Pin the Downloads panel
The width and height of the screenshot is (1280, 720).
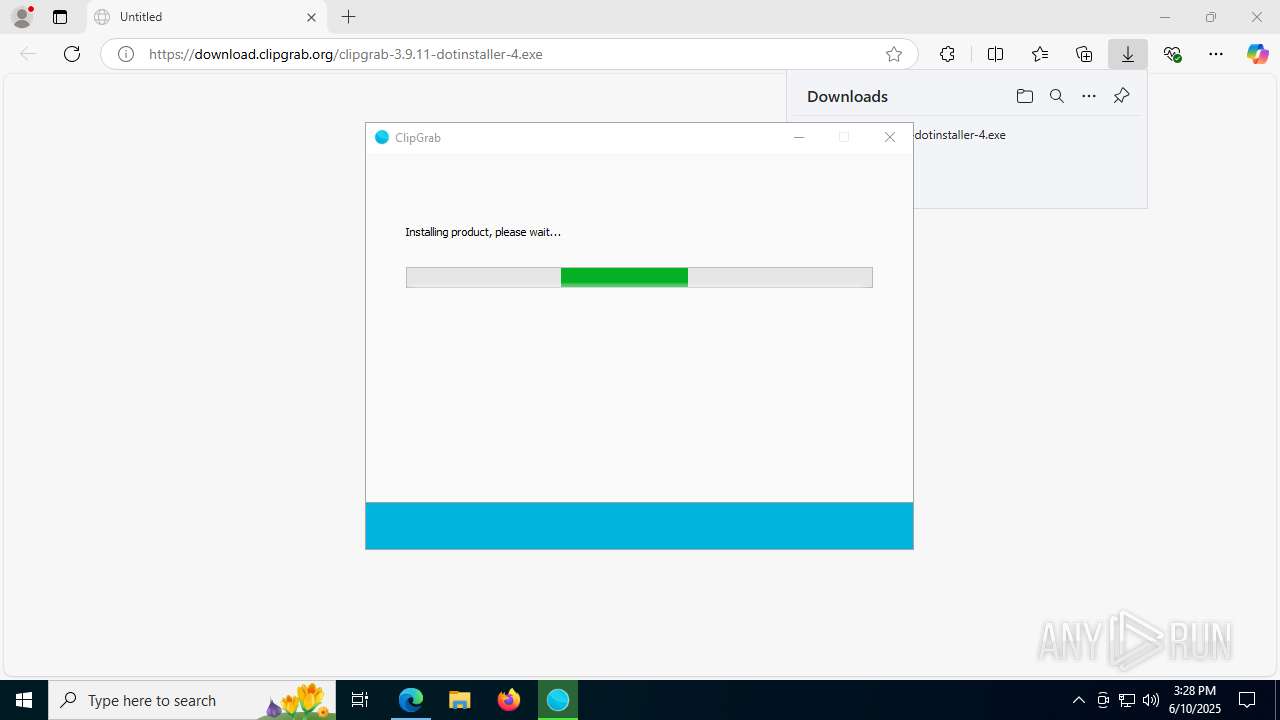[x=1121, y=96]
